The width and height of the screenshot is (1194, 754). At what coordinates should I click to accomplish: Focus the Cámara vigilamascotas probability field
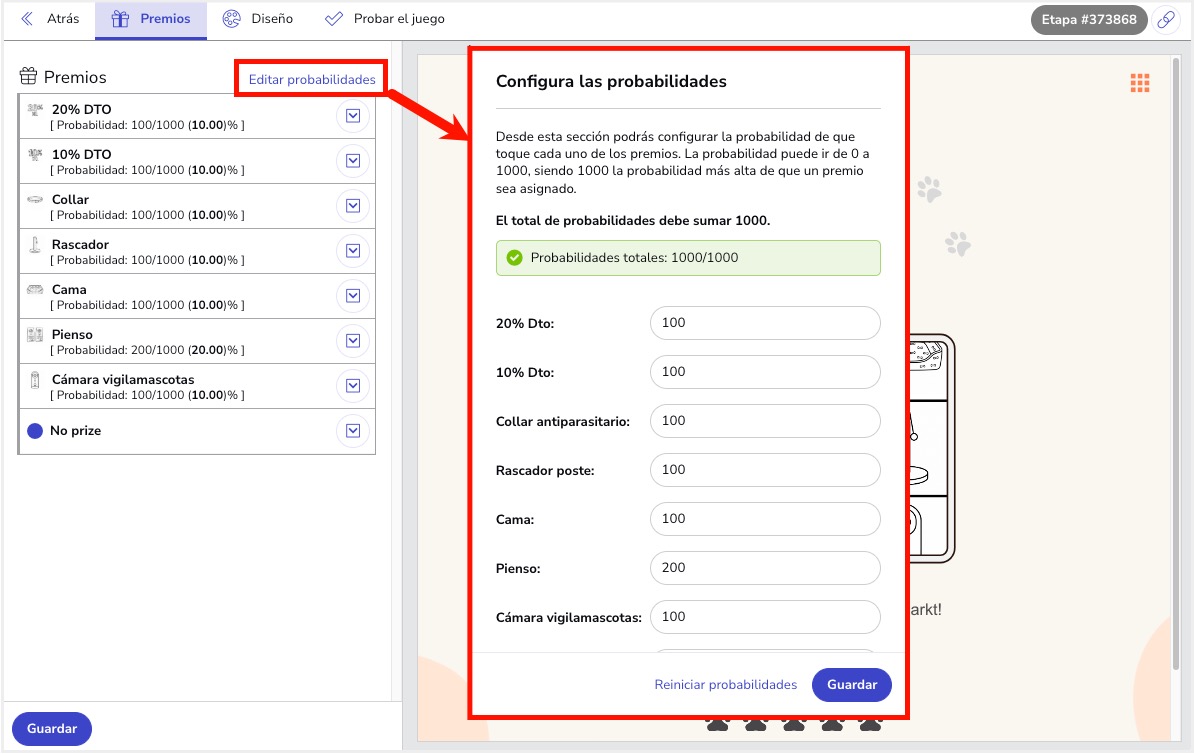click(x=765, y=617)
